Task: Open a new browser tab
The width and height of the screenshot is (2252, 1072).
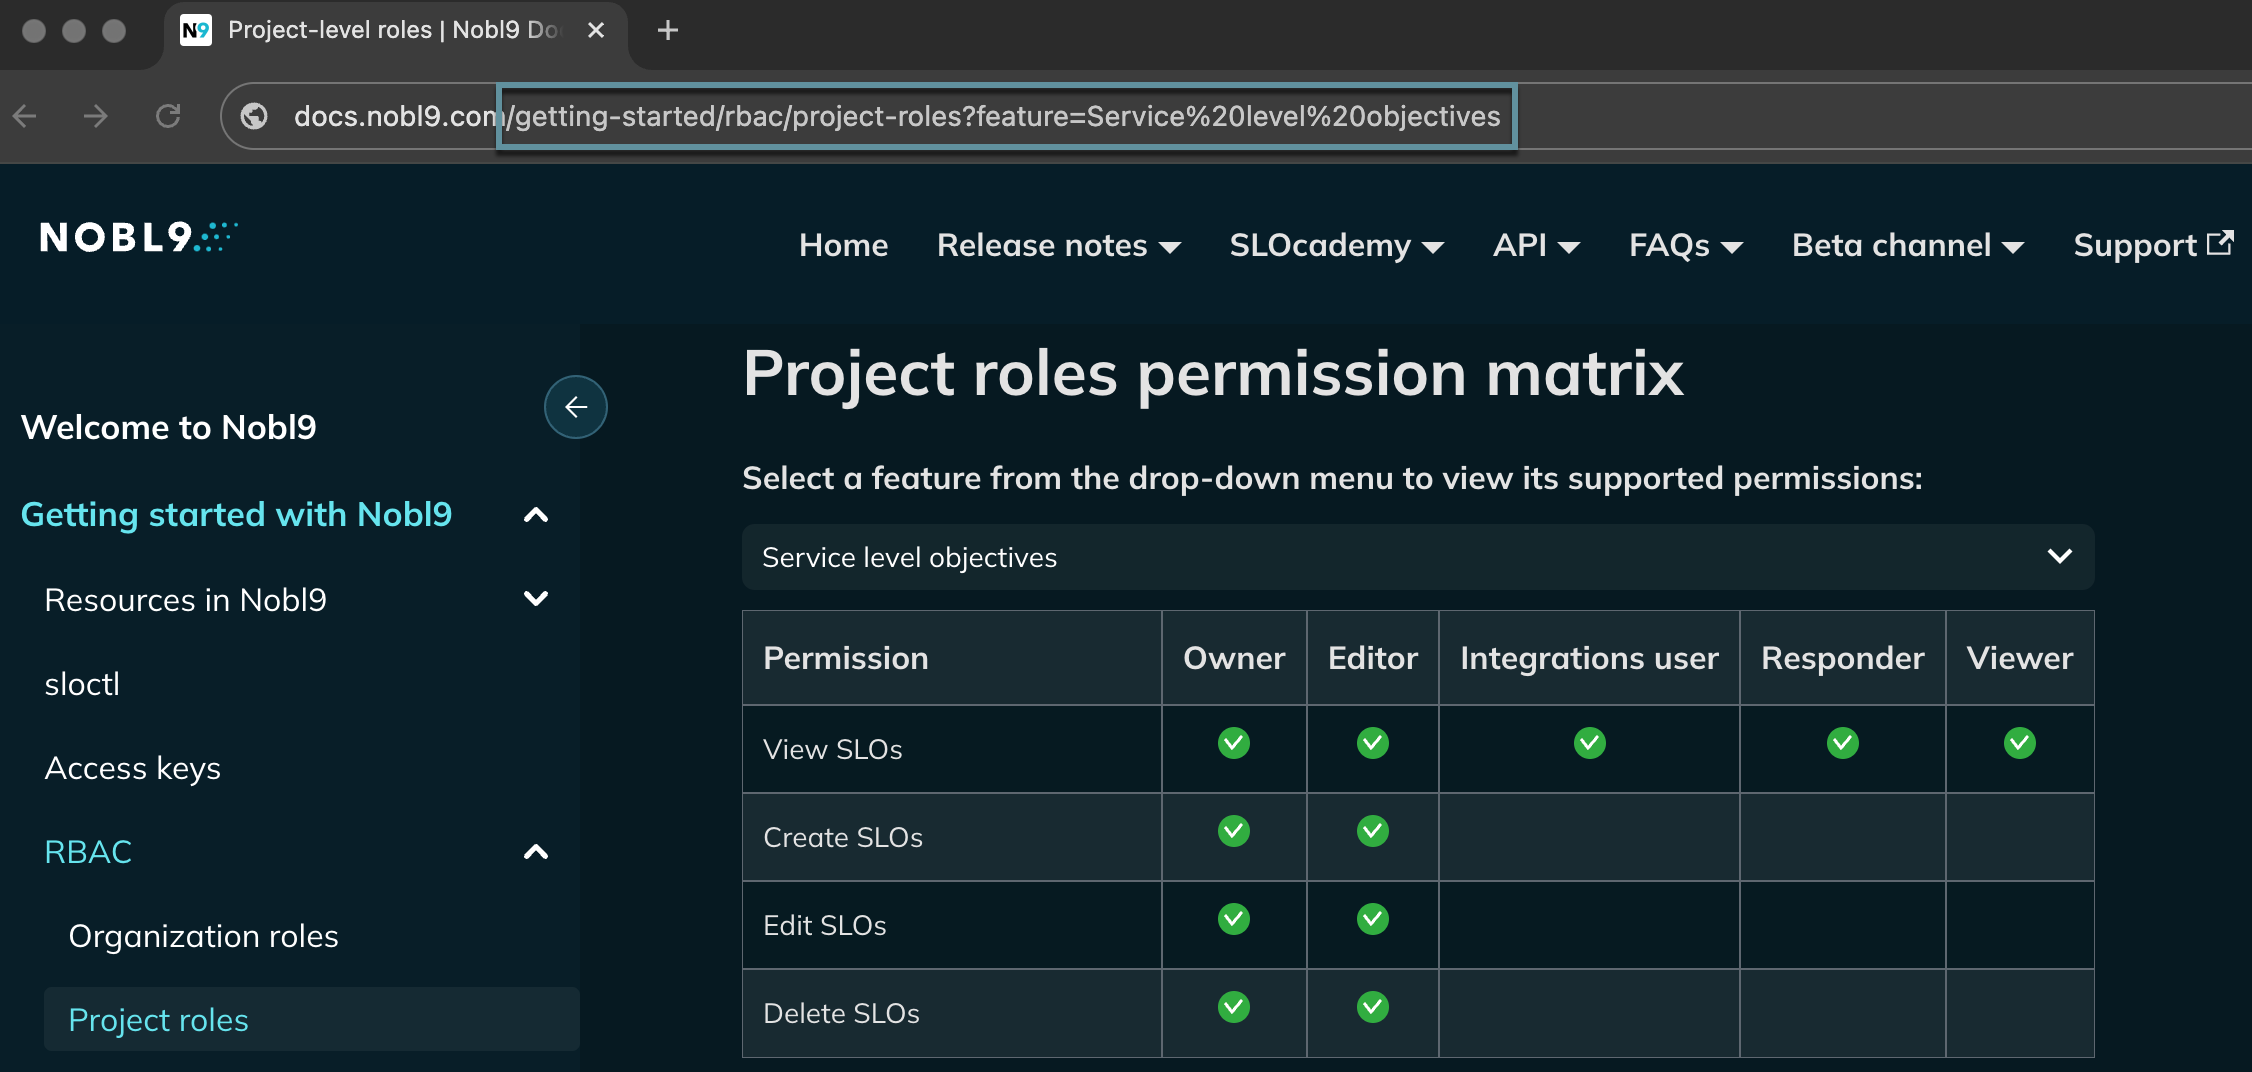Action: point(668,31)
